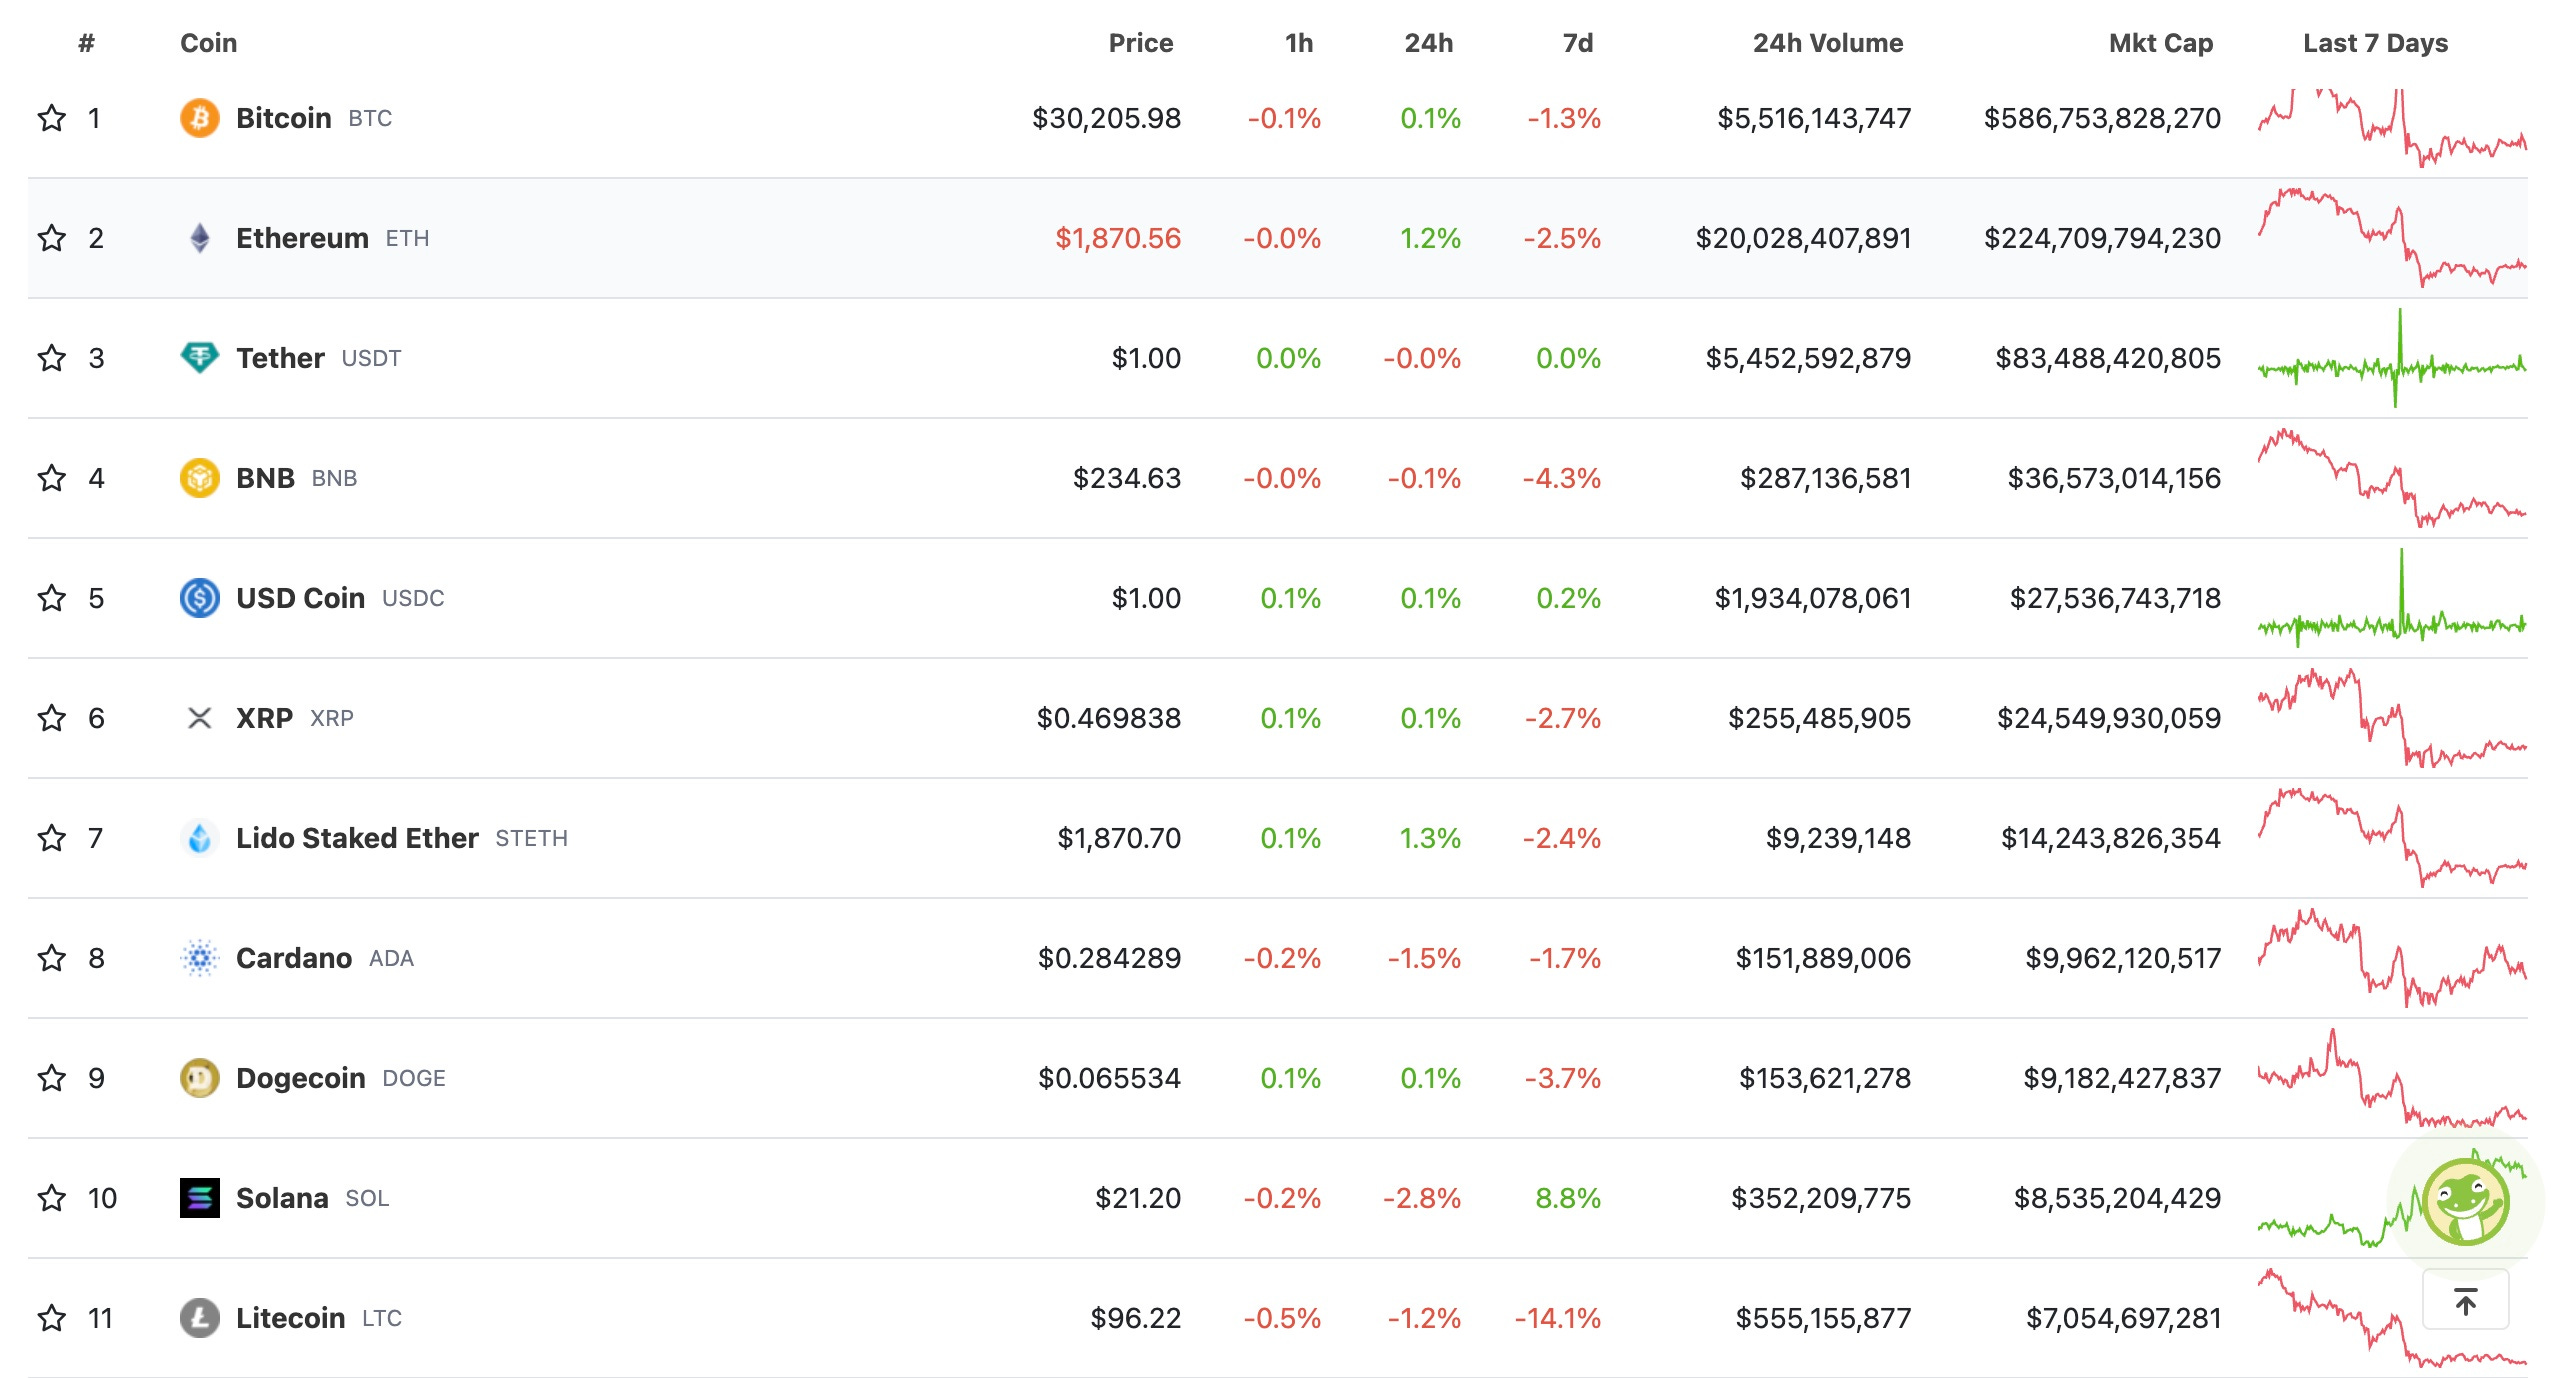Image resolution: width=2558 pixels, height=1378 pixels.
Task: Click the Litecoin coin logo
Action: point(199,1318)
